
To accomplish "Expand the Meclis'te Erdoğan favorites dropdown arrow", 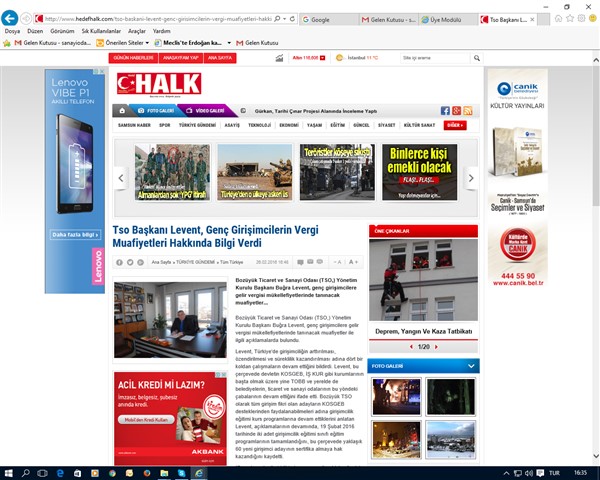I will click(x=229, y=43).
